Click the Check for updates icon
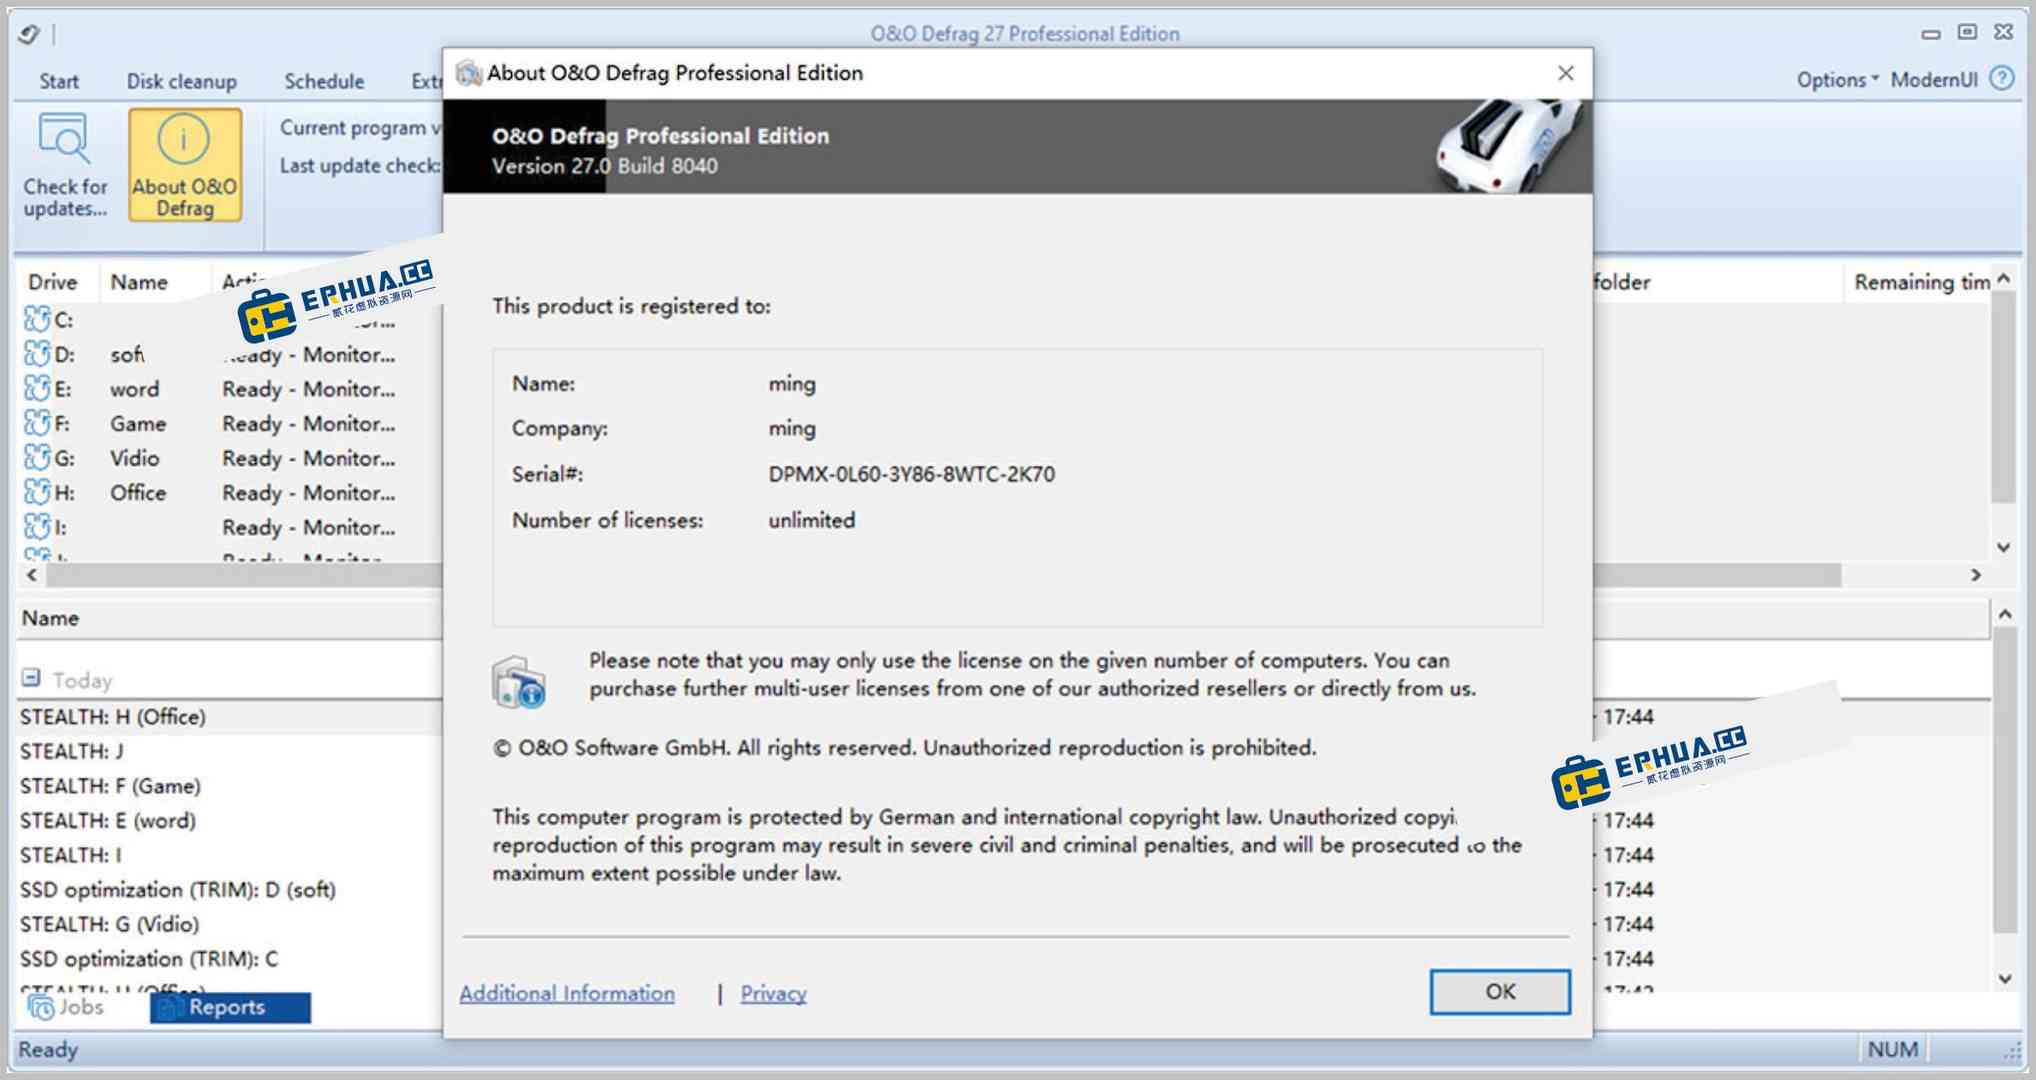 tap(64, 138)
